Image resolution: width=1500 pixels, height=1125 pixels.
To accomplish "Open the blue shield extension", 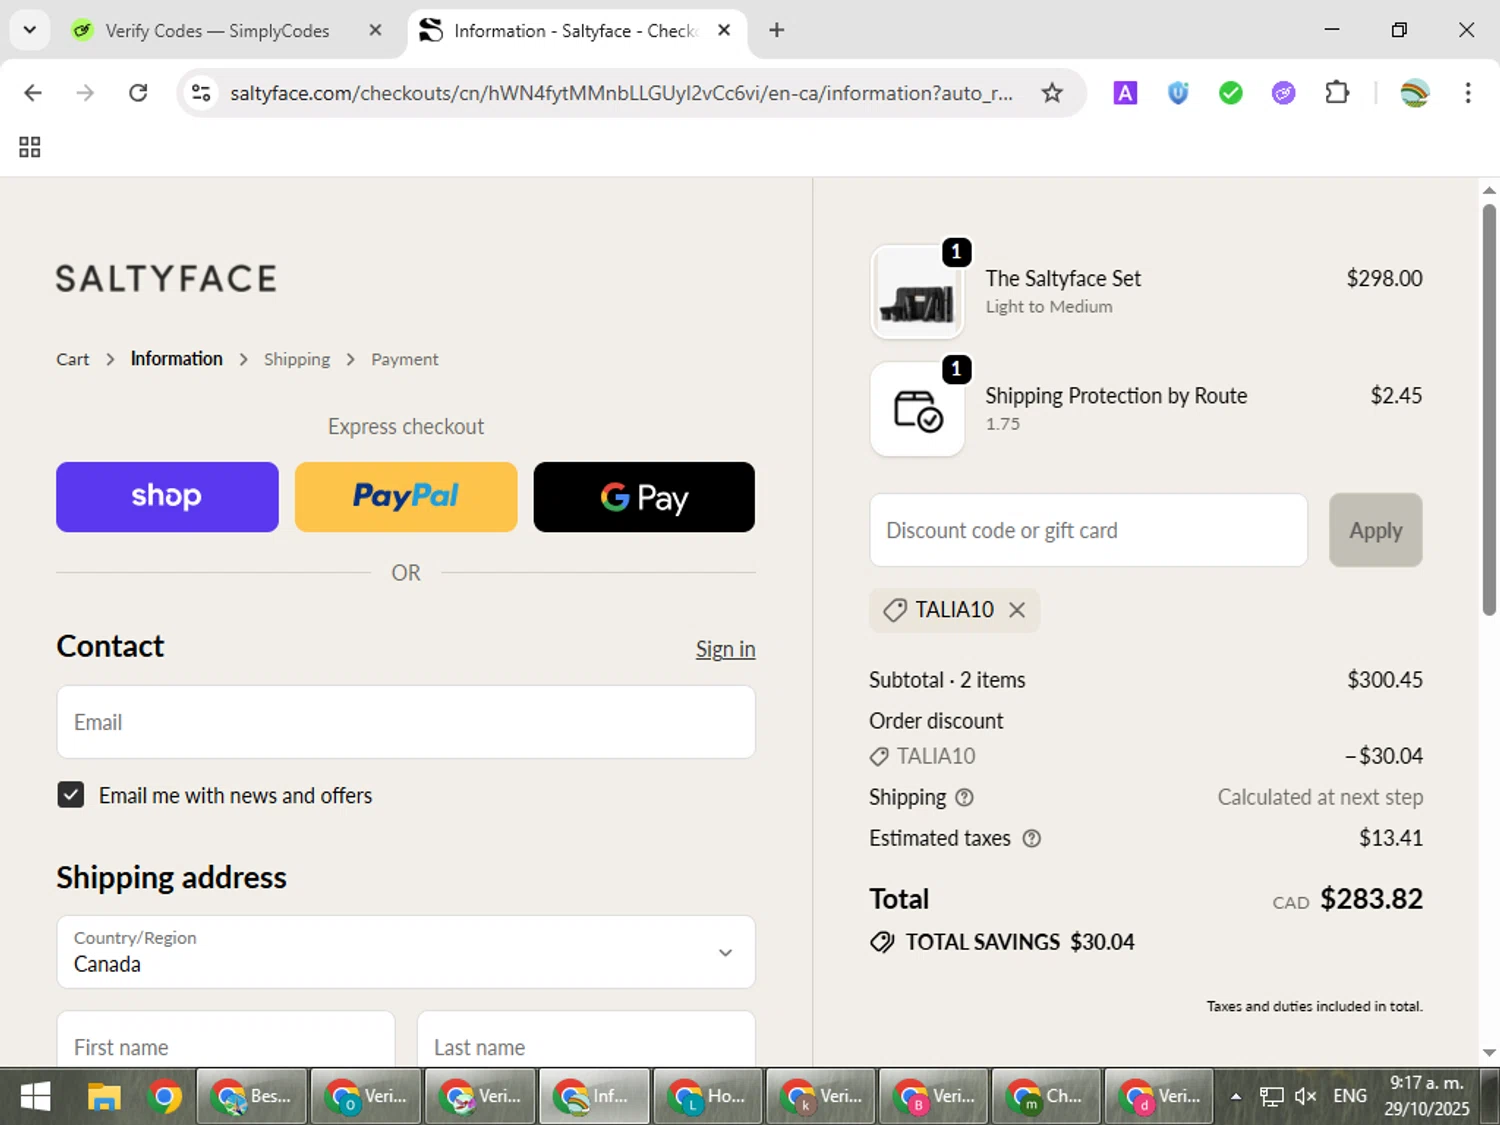I will pyautogui.click(x=1178, y=93).
